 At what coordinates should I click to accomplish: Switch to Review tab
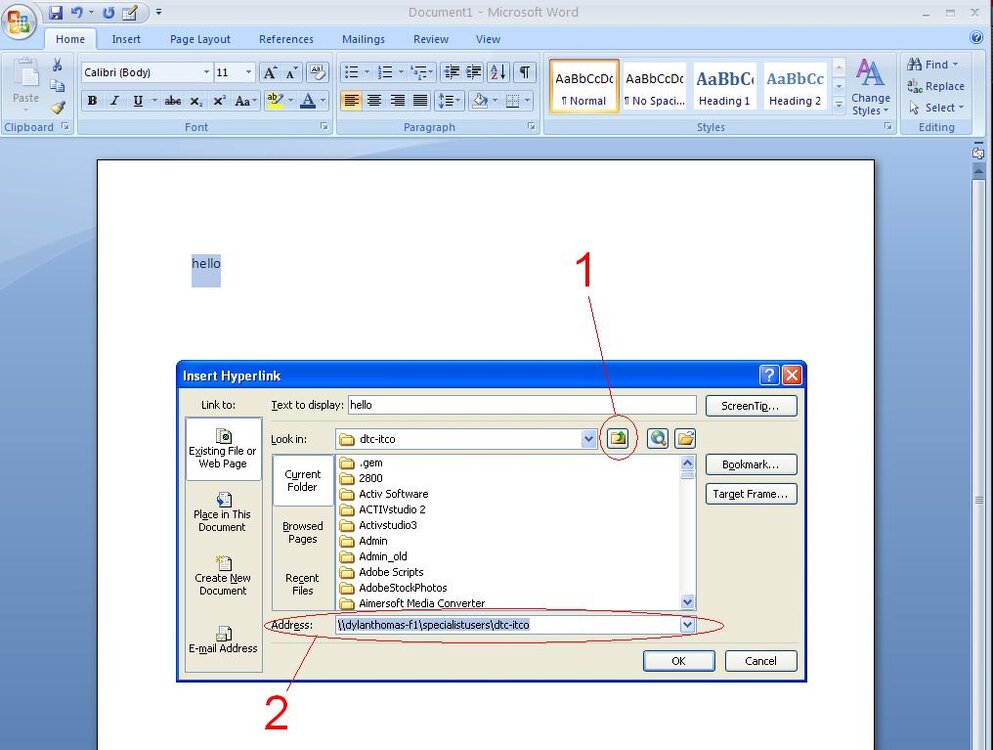coord(431,39)
